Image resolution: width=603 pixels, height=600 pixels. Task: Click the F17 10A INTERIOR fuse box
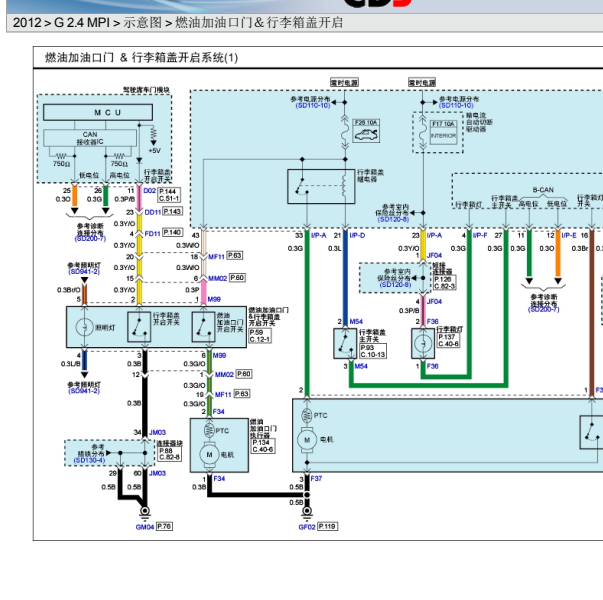coord(443,132)
